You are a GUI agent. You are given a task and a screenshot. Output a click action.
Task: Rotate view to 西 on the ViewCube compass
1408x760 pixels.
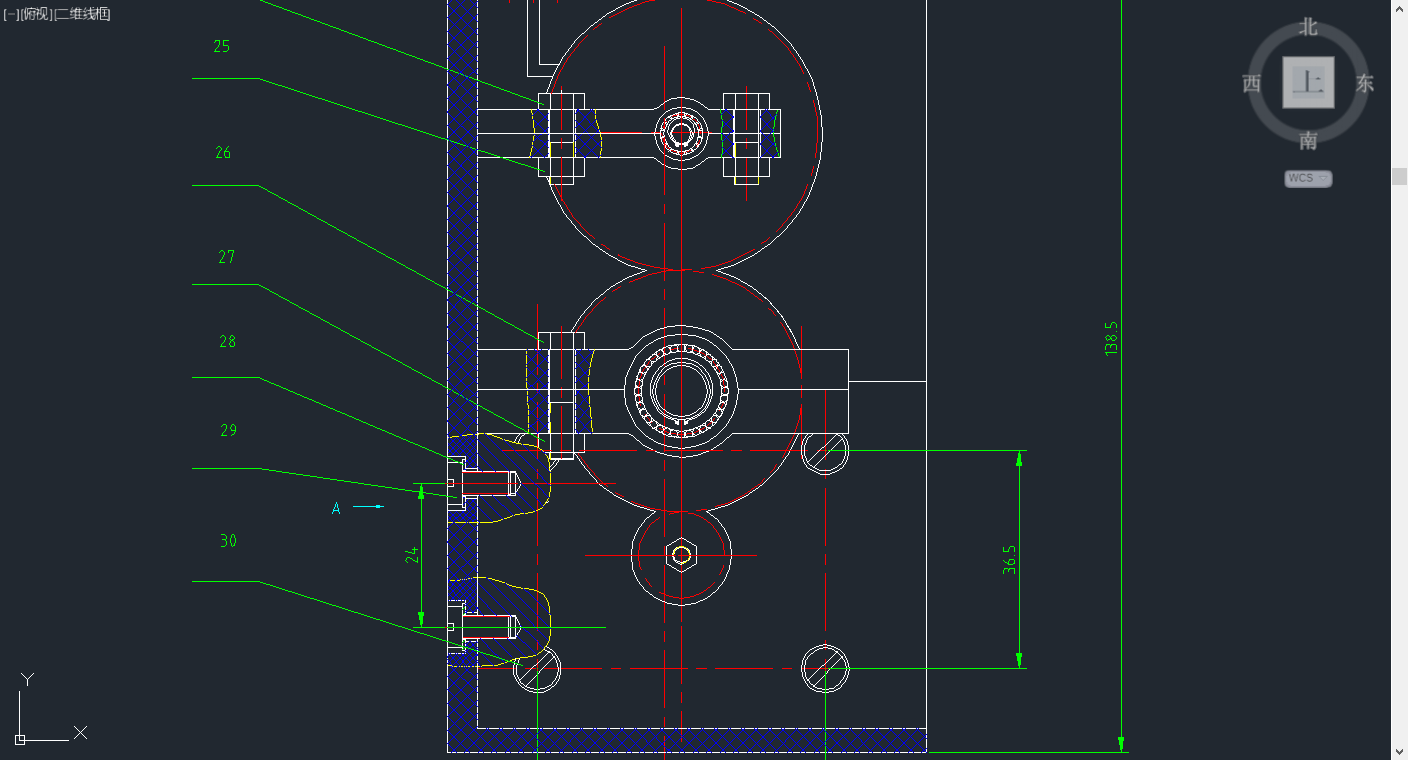(x=1252, y=84)
